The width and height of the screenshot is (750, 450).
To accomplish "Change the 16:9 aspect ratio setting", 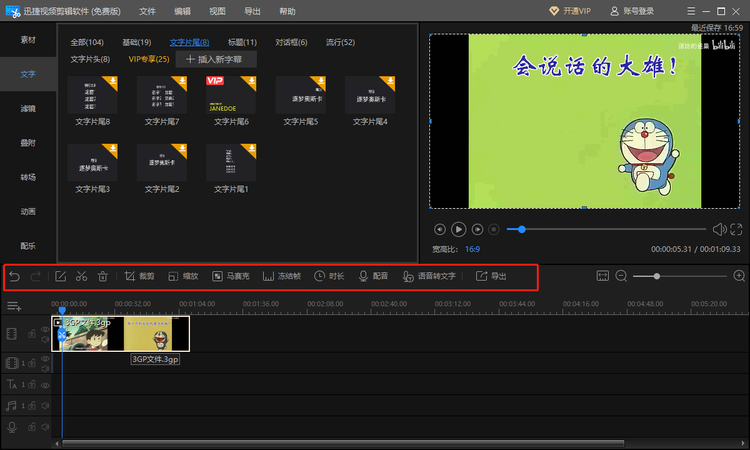I will 473,249.
